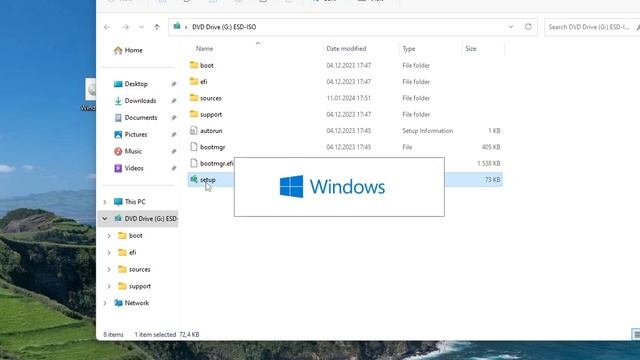Image resolution: width=640 pixels, height=360 pixels.
Task: Expand efi folder in navigation tree
Action: click(109, 253)
